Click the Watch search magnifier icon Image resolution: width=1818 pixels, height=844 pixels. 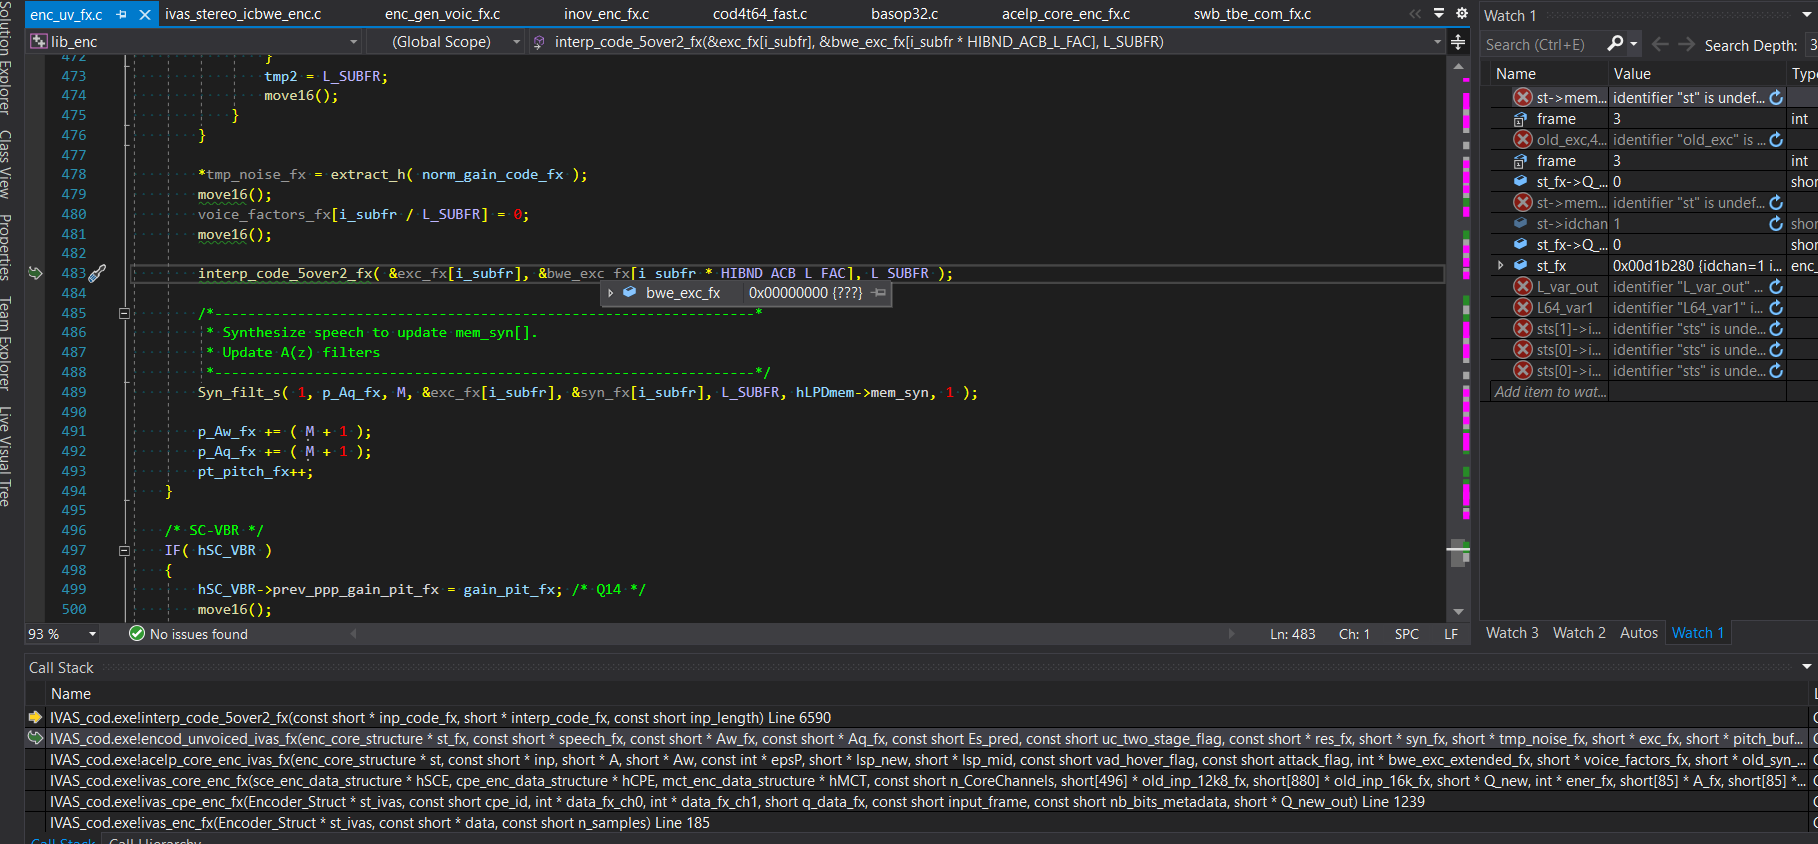click(1615, 44)
